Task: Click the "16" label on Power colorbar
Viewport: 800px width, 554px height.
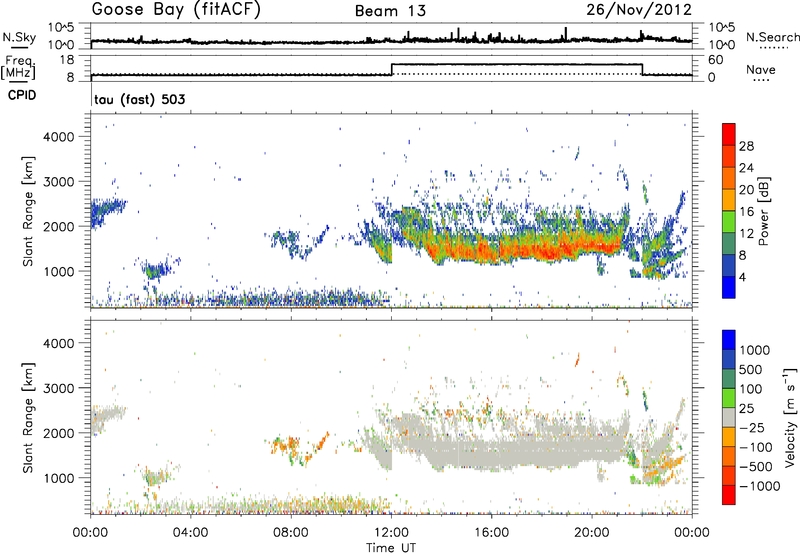Action: point(746,212)
